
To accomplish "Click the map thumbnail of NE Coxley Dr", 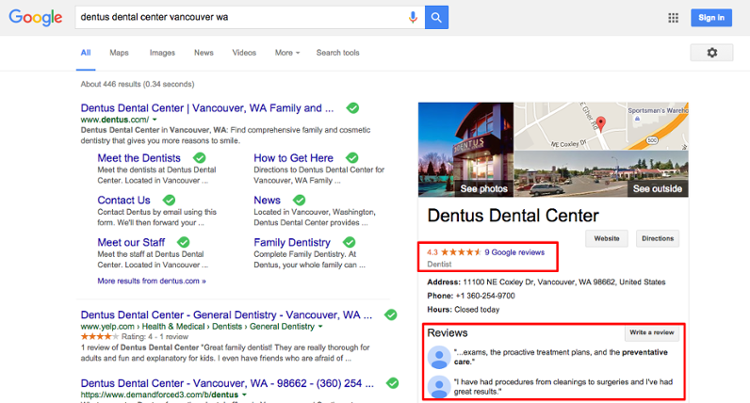I will click(x=601, y=126).
